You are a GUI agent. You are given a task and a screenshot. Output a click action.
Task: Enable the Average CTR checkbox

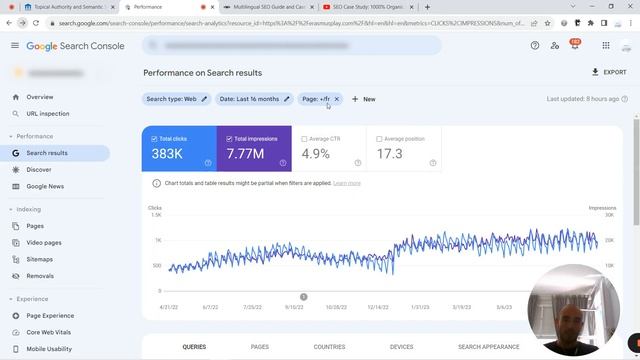[x=304, y=139]
